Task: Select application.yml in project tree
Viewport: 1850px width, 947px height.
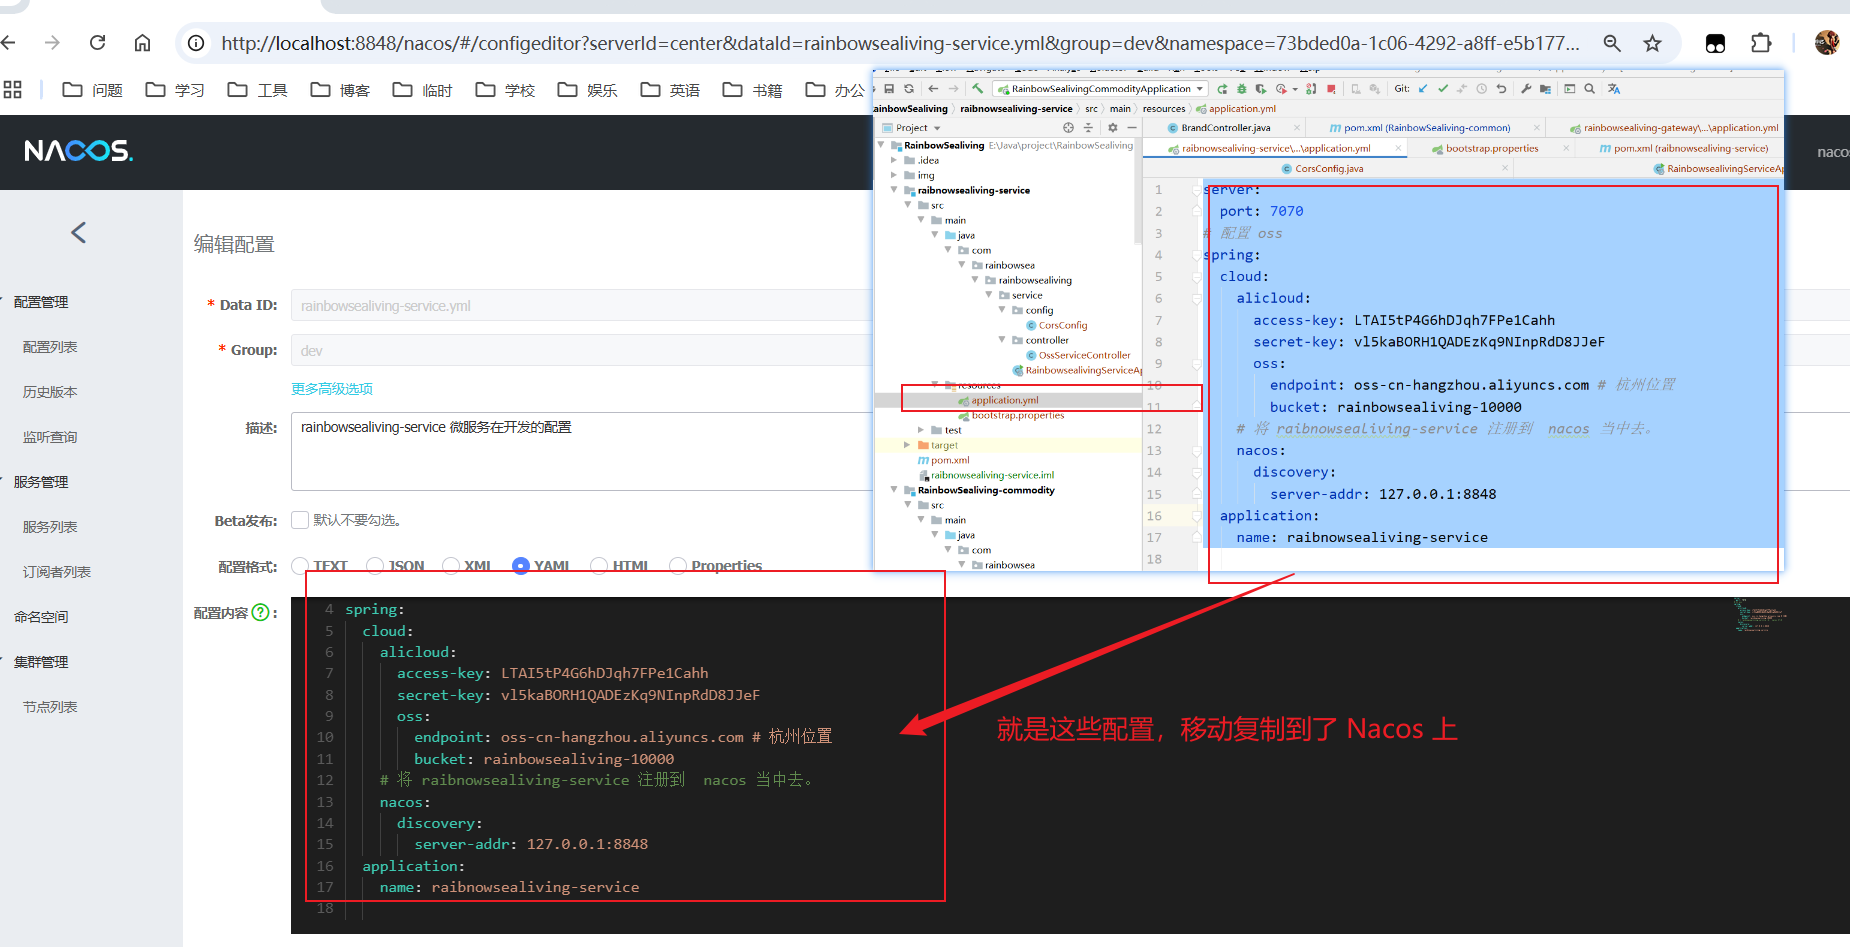Action: (x=1004, y=400)
